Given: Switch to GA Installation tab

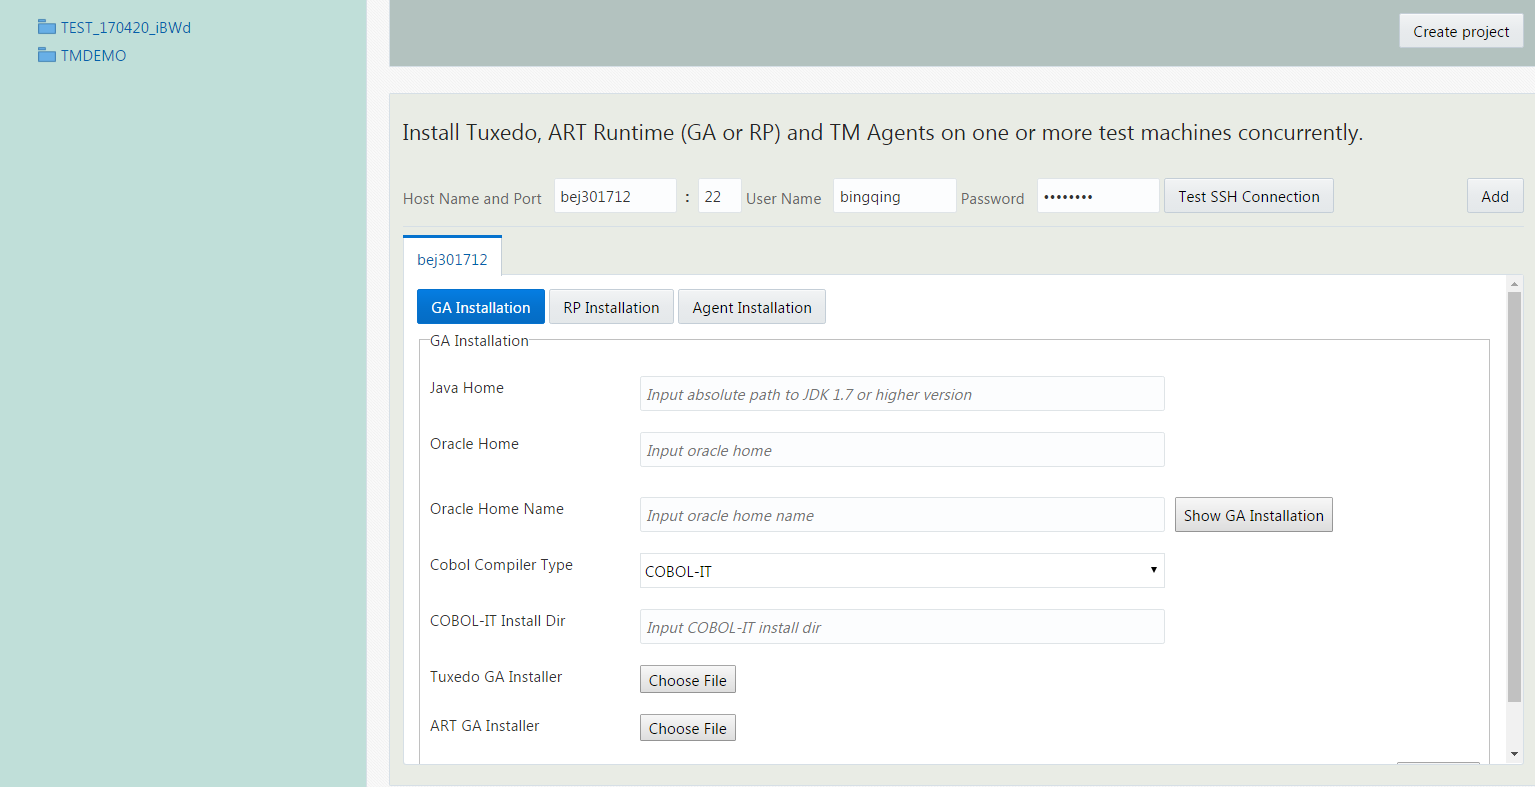Looking at the screenshot, I should pyautogui.click(x=481, y=307).
